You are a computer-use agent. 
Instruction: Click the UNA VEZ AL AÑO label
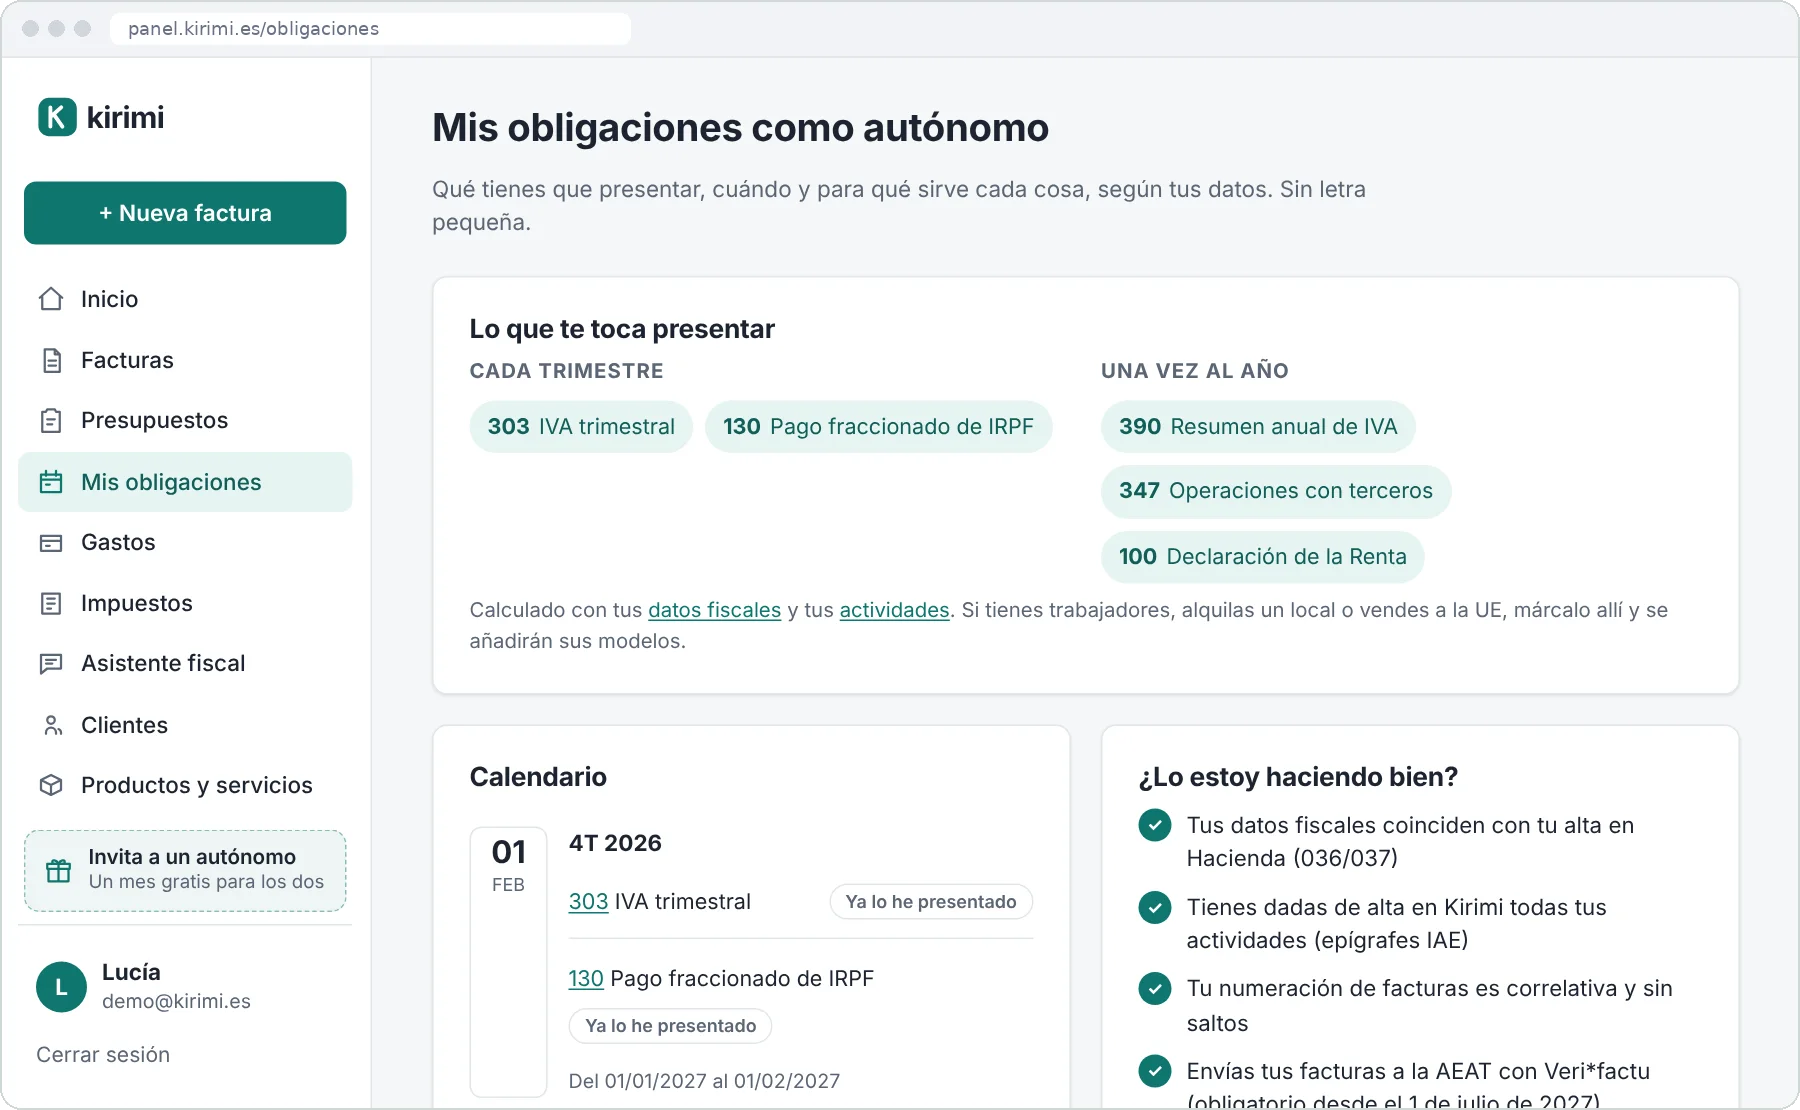click(1195, 371)
